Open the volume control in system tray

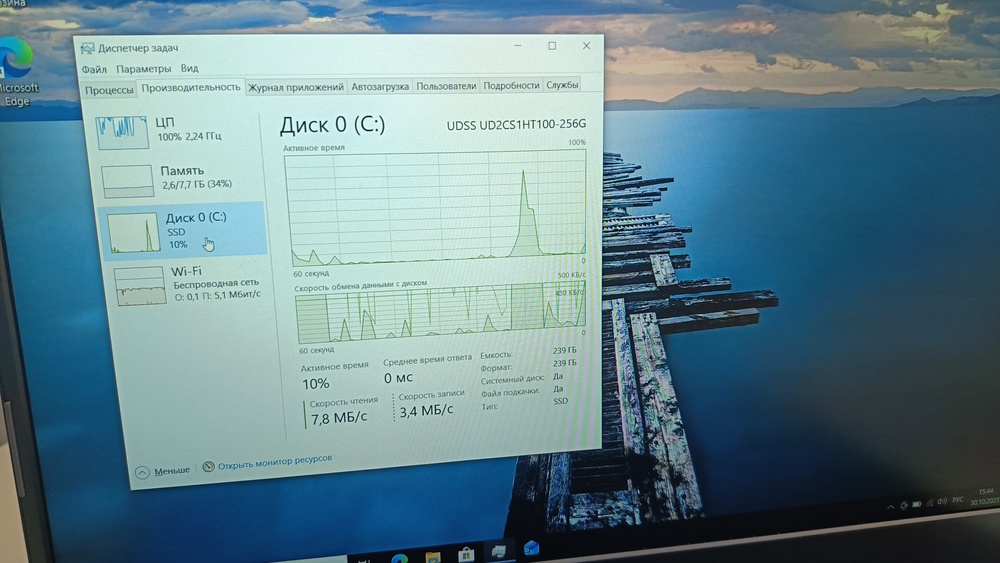coord(941,500)
